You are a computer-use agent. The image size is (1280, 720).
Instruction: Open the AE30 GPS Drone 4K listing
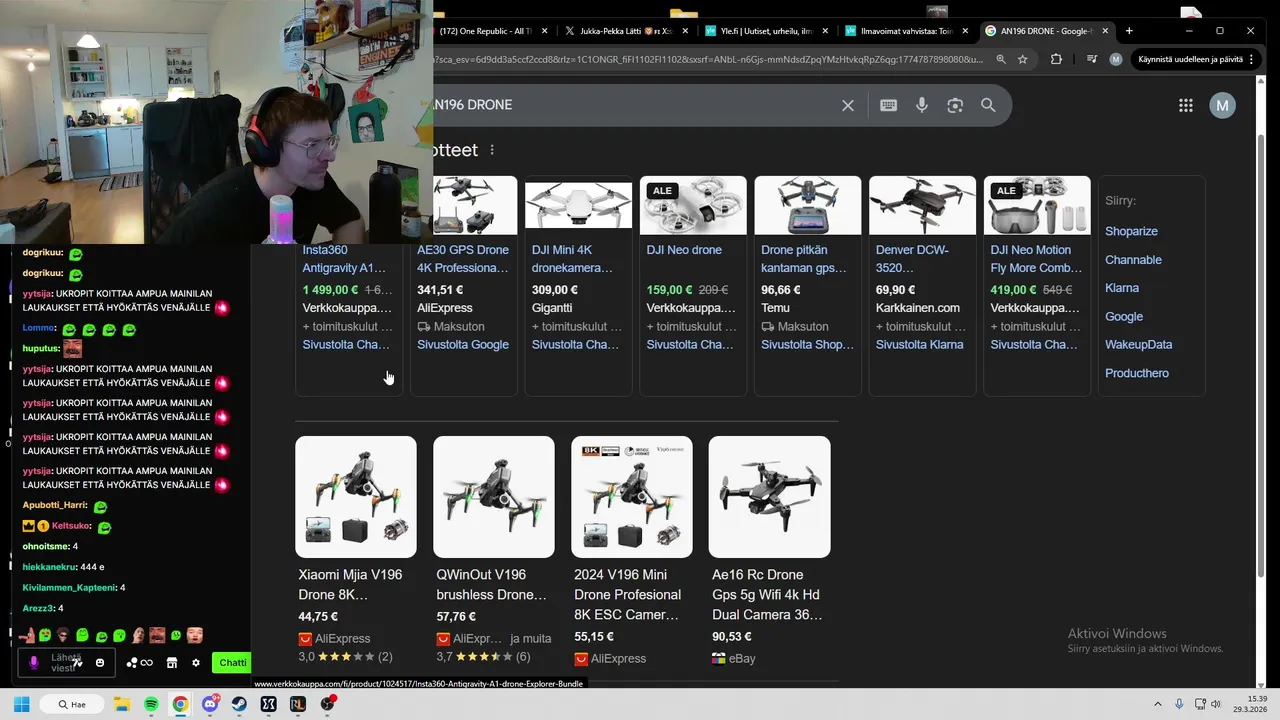(x=463, y=258)
